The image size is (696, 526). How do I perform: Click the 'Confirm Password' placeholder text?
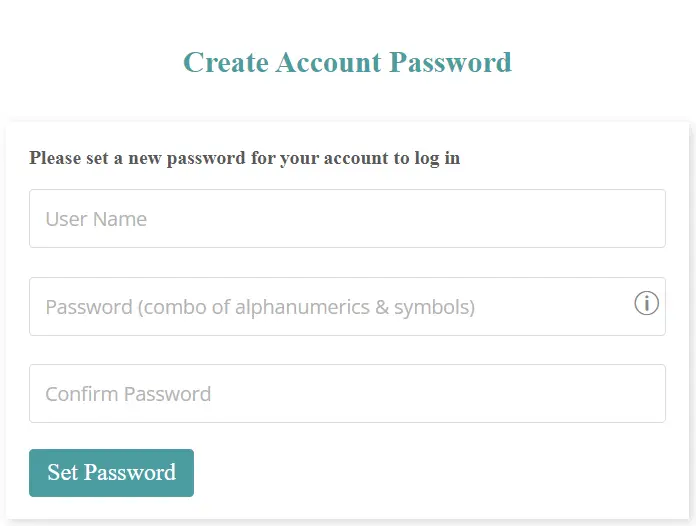[128, 394]
